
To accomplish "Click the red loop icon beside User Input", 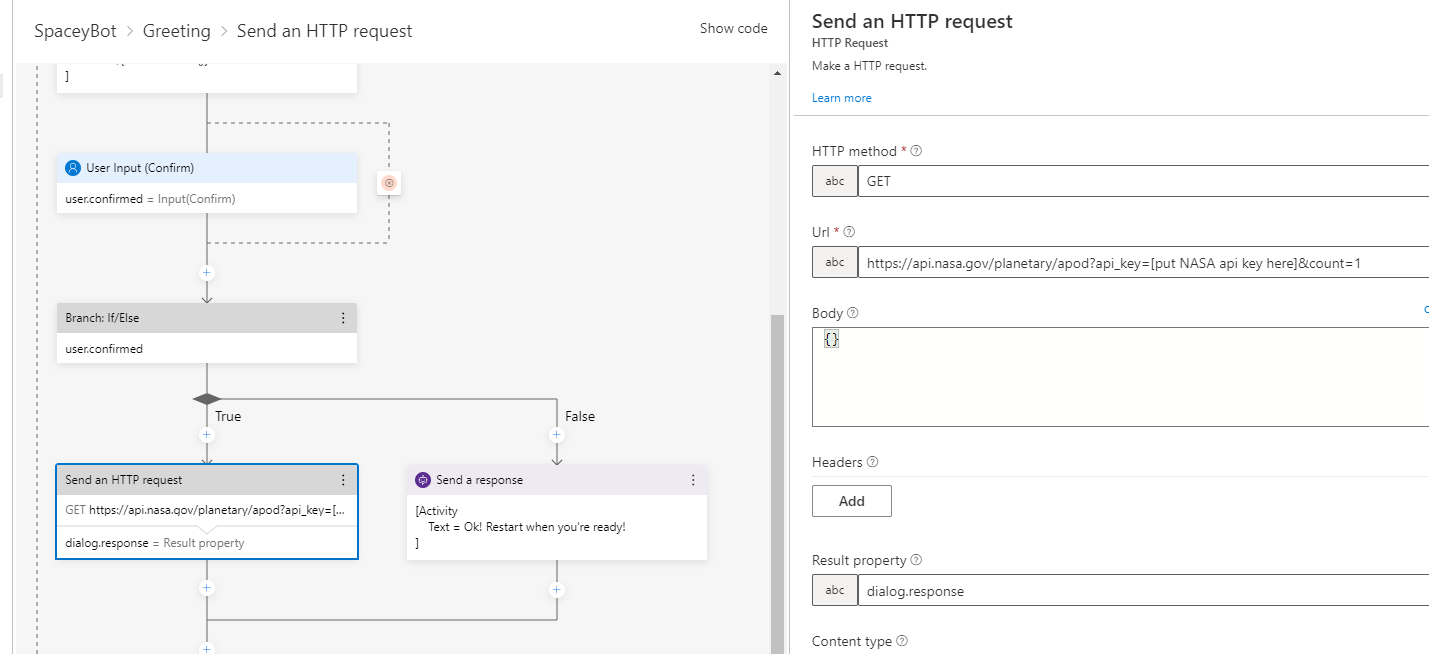I will 389,183.
